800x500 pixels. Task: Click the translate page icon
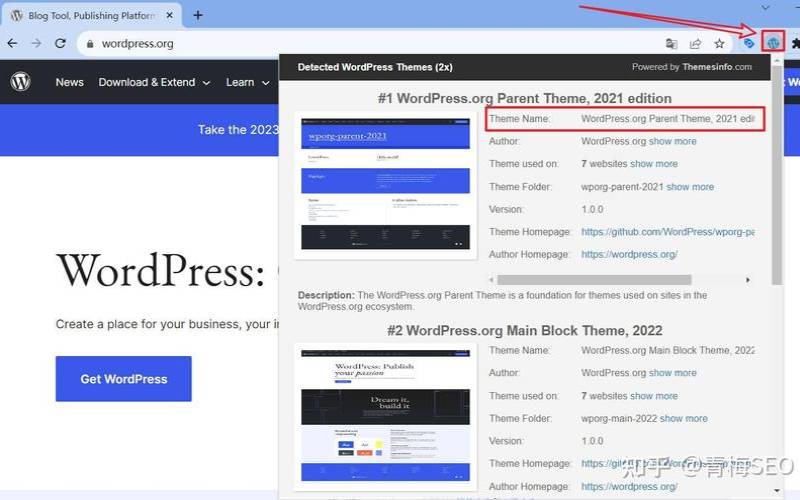671,44
